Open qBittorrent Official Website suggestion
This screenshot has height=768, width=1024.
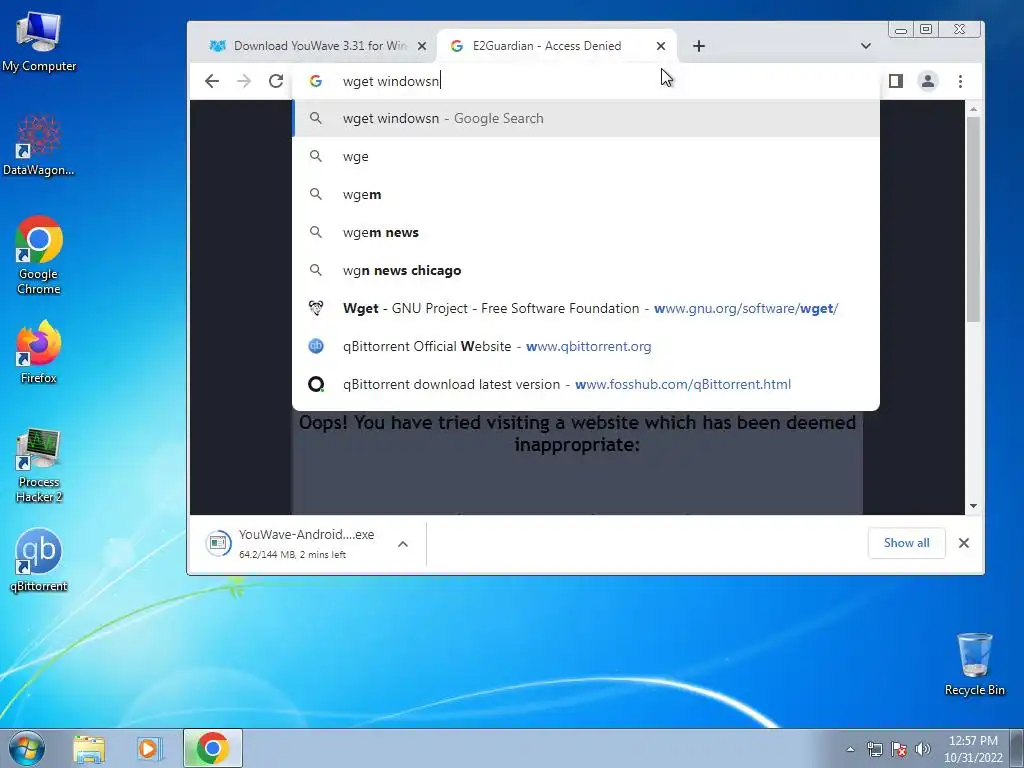point(586,346)
